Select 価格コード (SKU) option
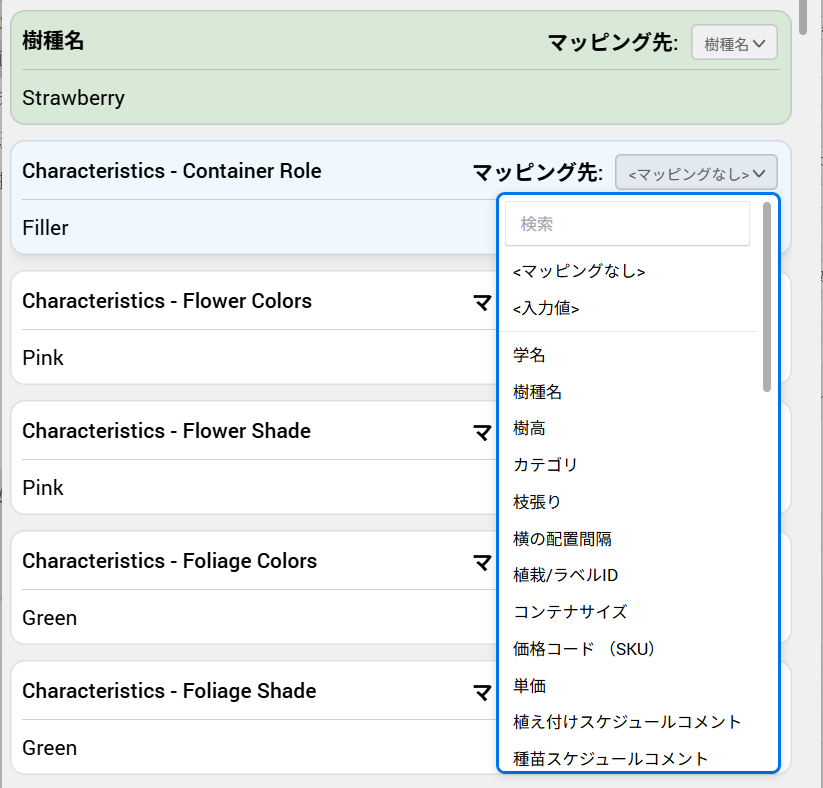This screenshot has height=788, width=823. (x=584, y=649)
